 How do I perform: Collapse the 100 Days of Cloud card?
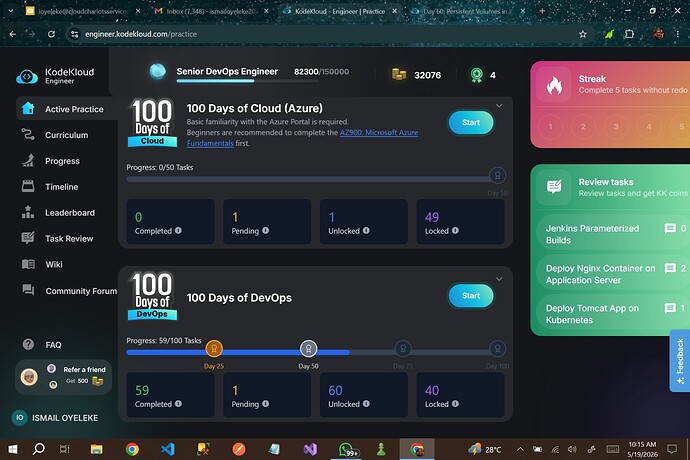coord(499,106)
